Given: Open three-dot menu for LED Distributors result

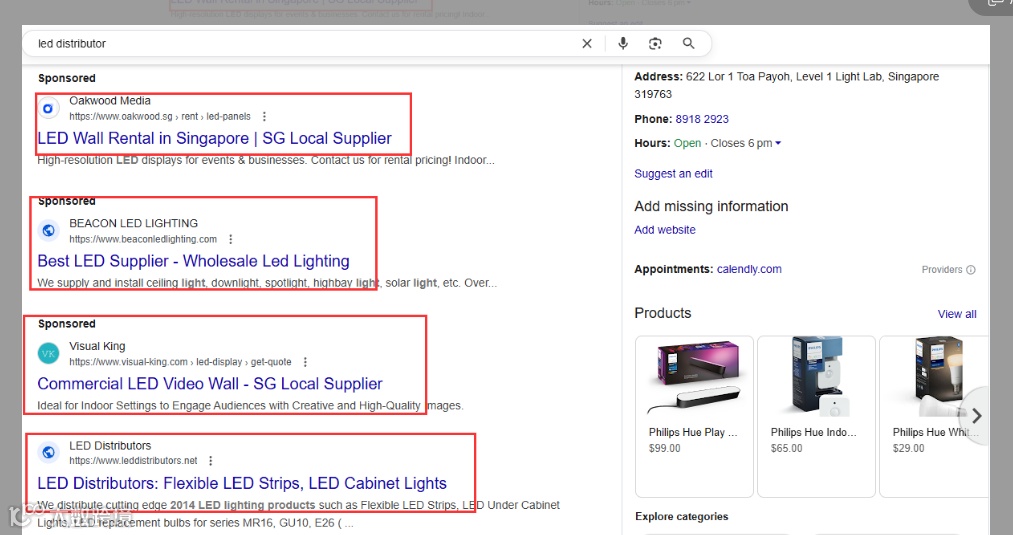Looking at the screenshot, I should [211, 461].
